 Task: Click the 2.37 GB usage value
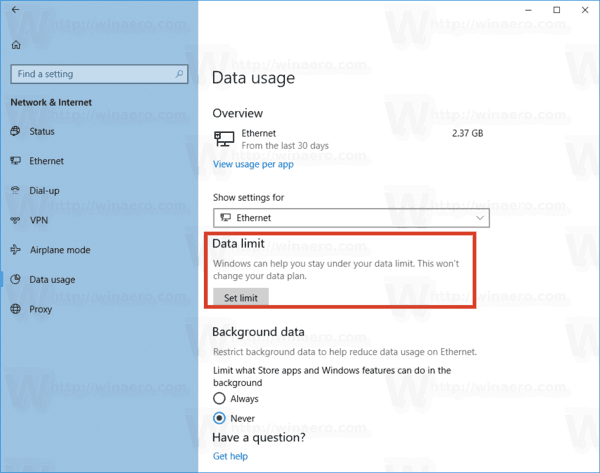(468, 133)
